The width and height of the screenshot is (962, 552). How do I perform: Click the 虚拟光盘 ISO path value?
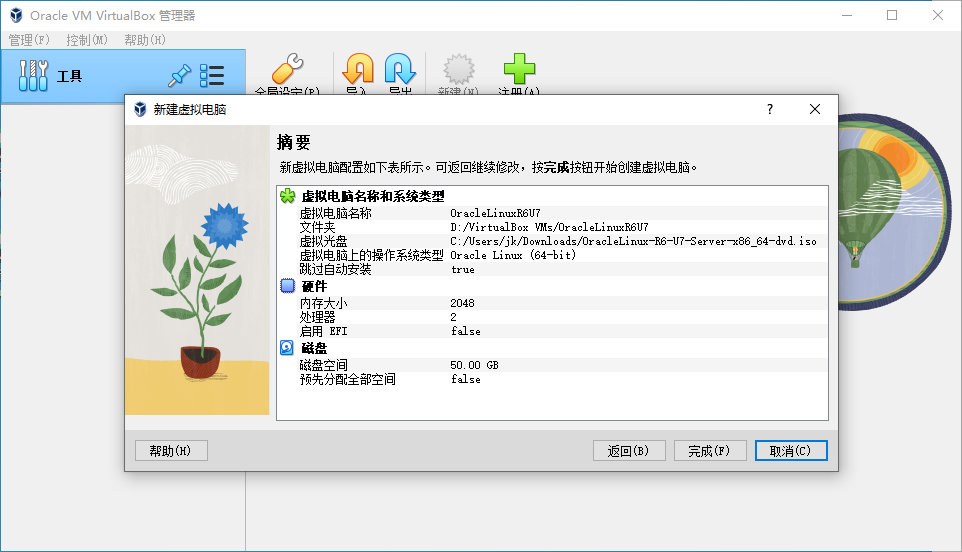coord(633,241)
